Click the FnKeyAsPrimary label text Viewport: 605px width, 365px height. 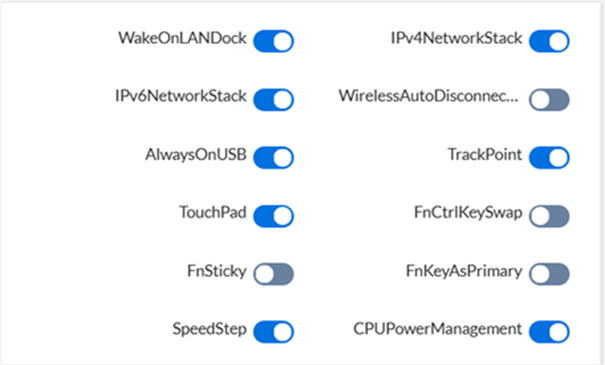tap(464, 271)
